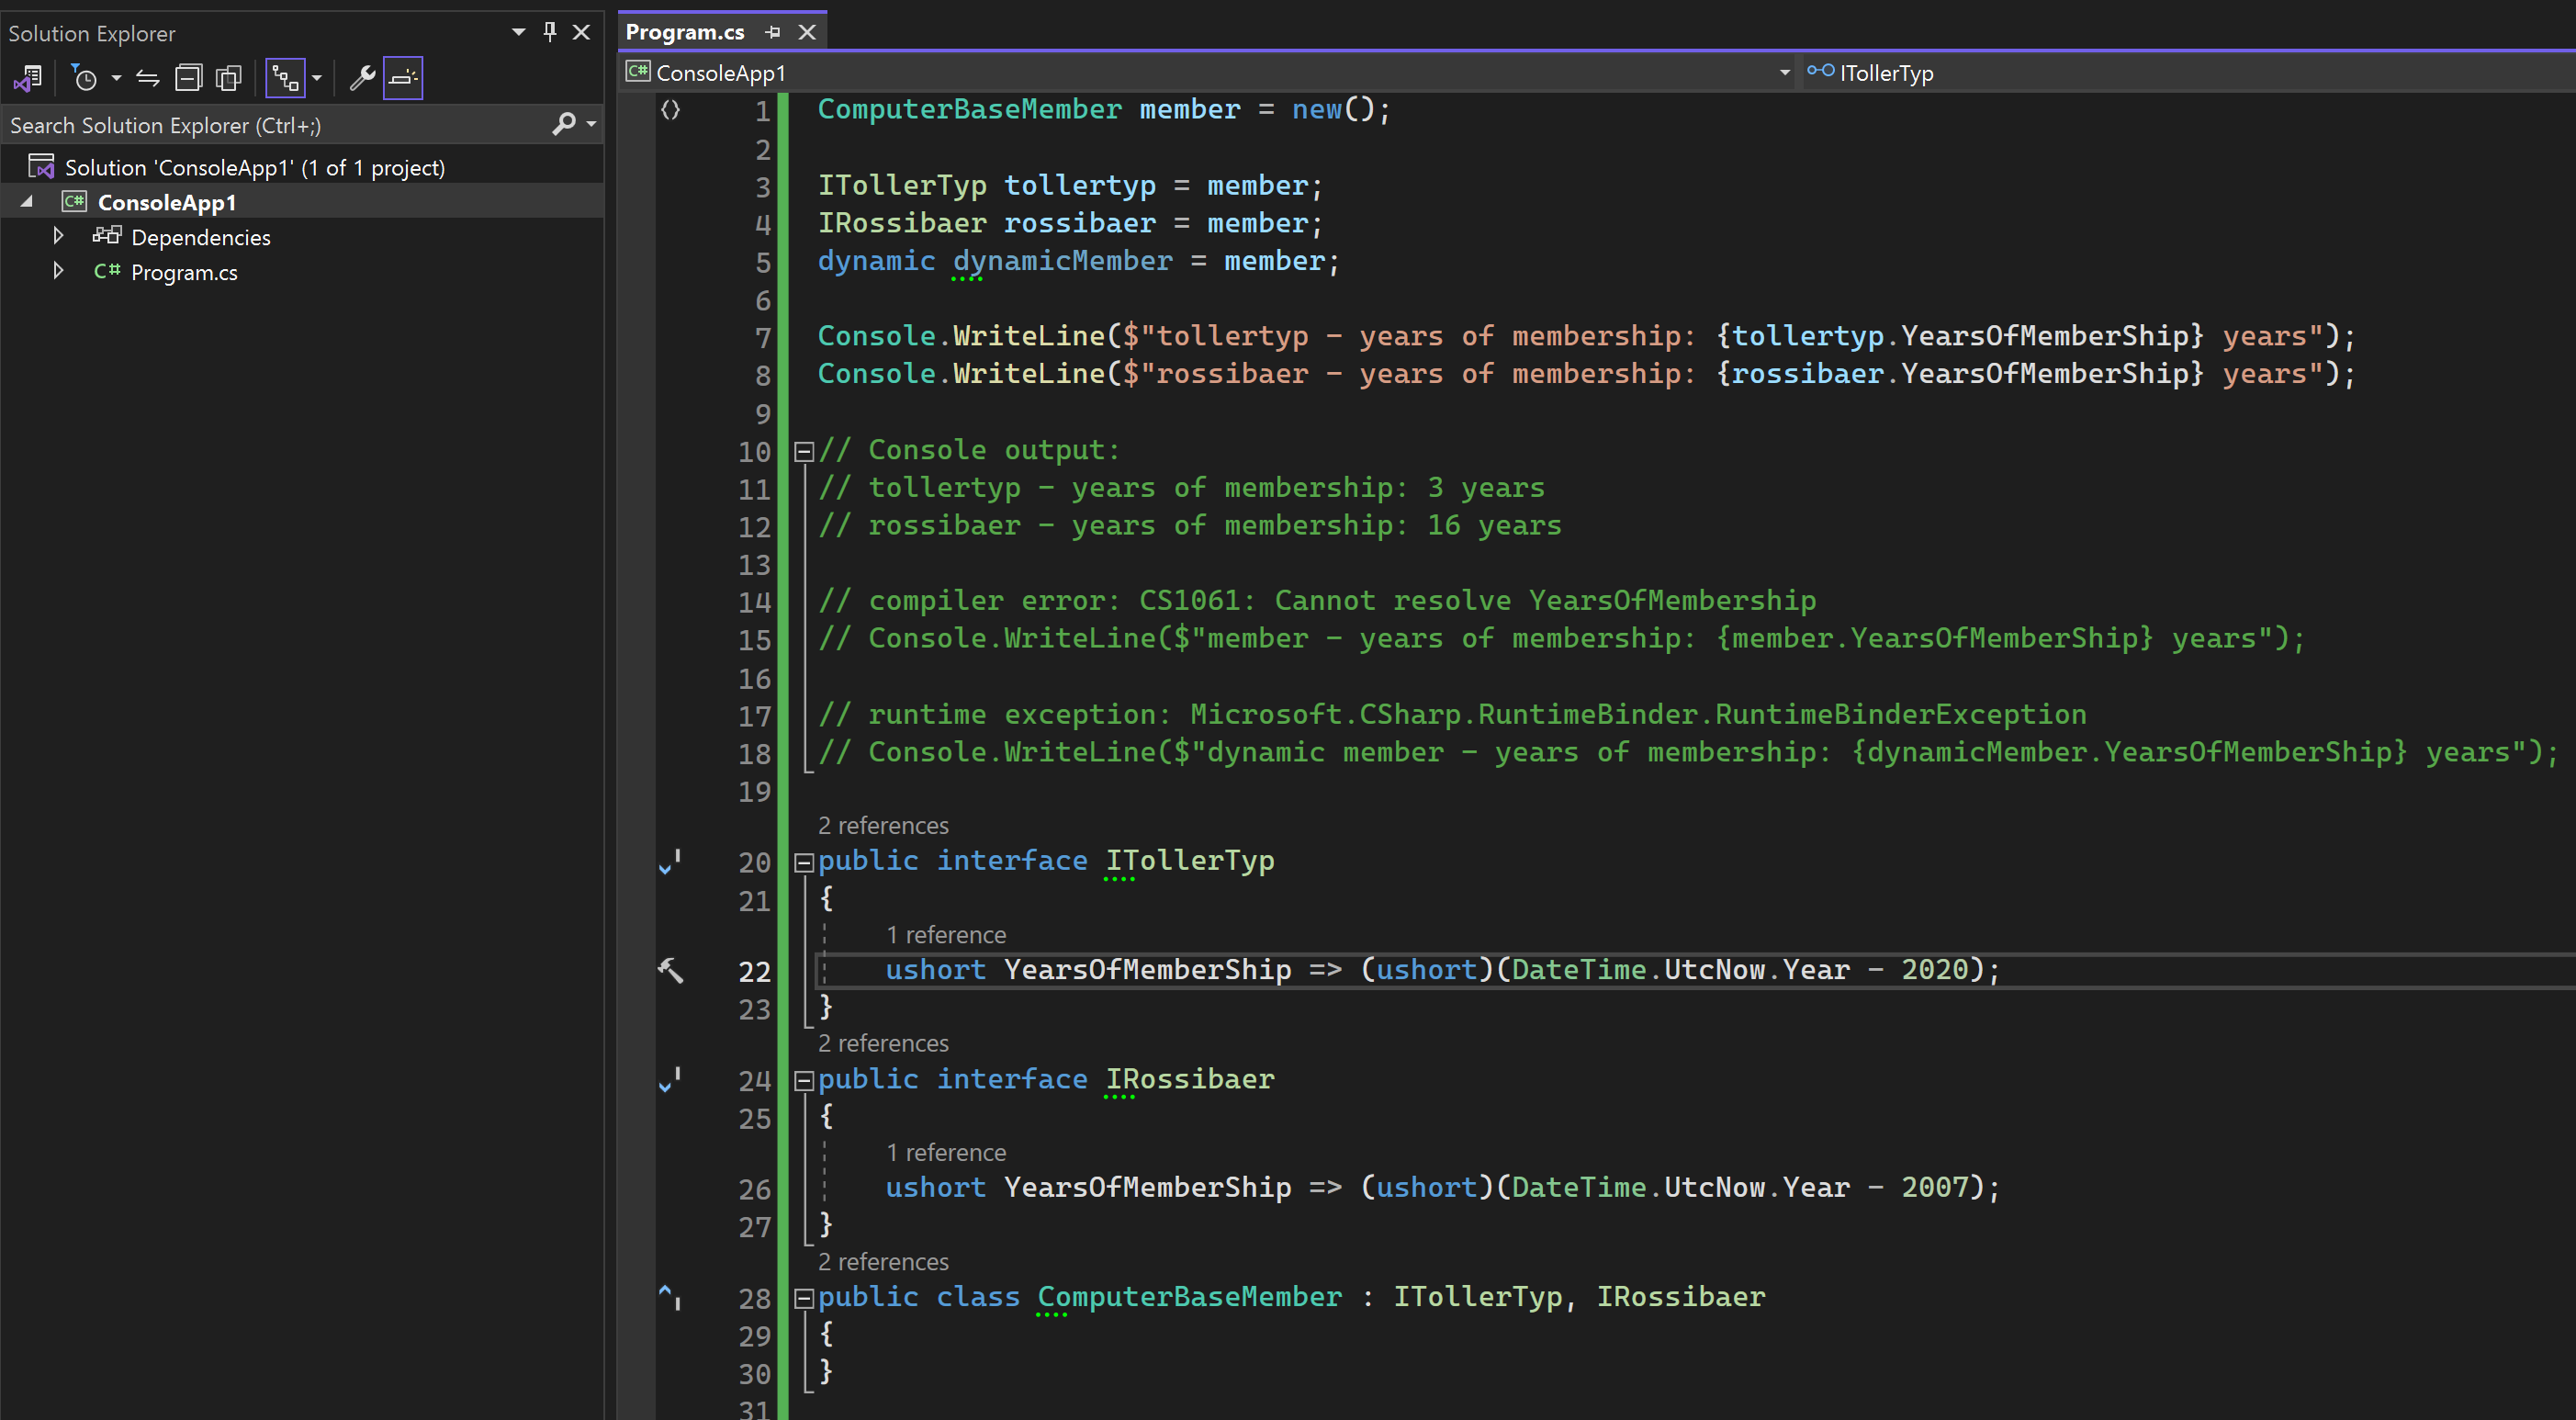This screenshot has height=1420, width=2576.
Task: Select the ConsoleApp1 project in tree
Action: tap(167, 202)
